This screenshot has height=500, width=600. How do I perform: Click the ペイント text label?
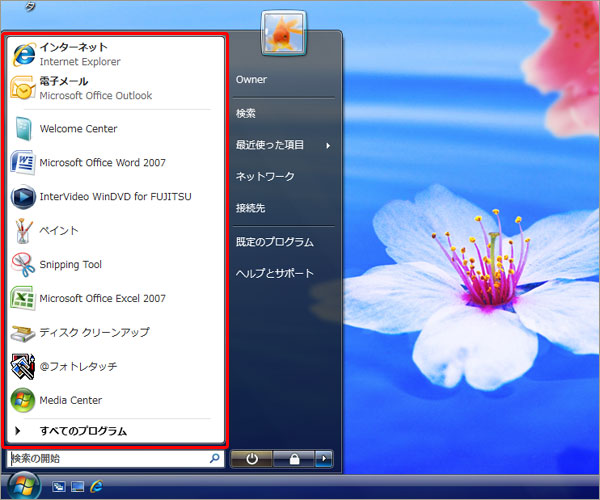click(59, 231)
